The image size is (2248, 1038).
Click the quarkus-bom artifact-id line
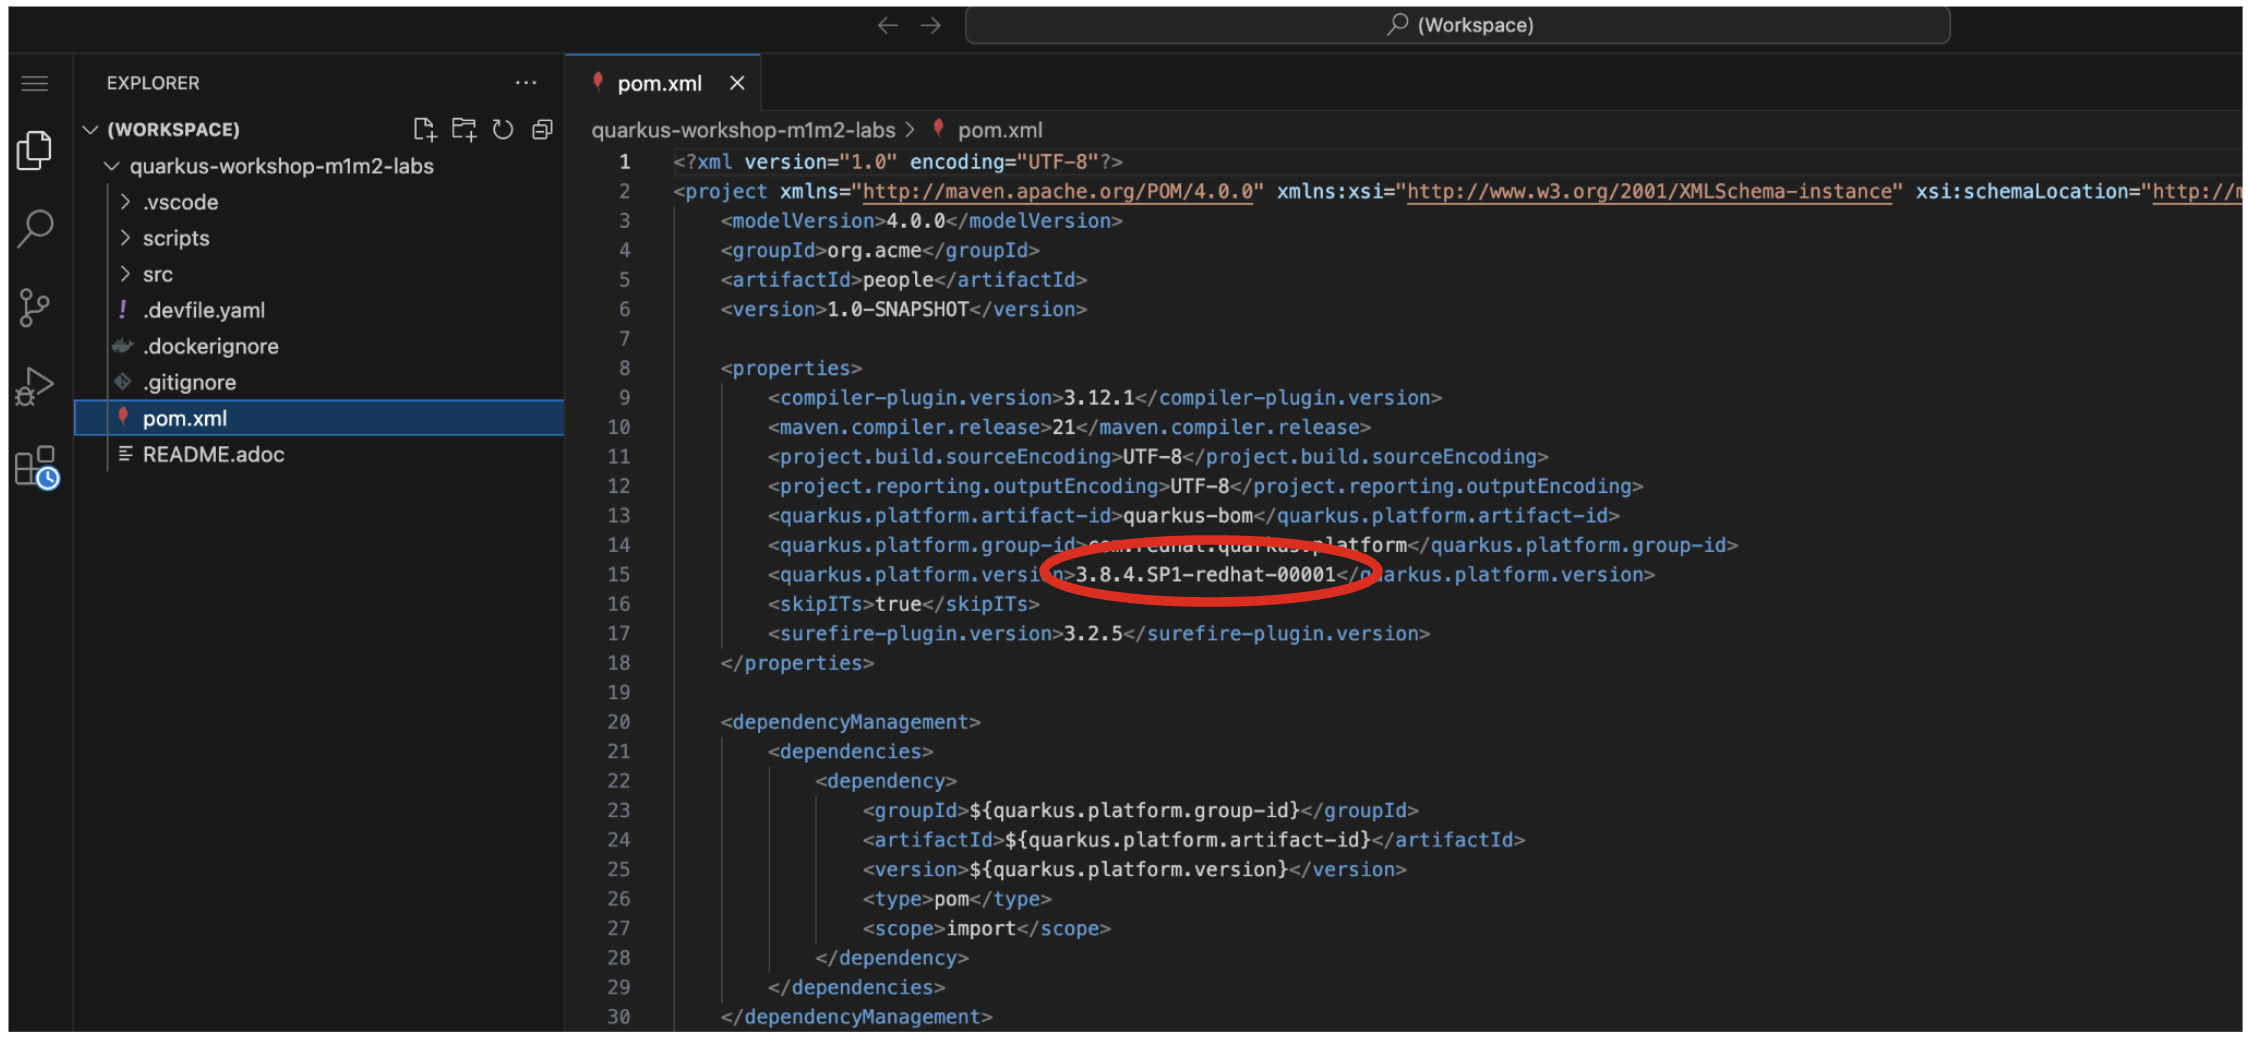tap(1193, 516)
